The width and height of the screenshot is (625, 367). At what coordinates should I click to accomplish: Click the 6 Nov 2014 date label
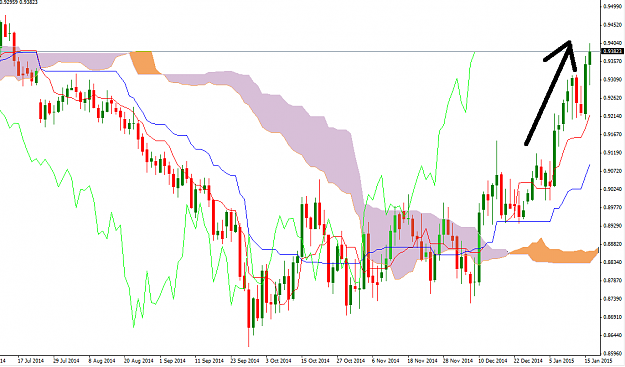point(385,361)
